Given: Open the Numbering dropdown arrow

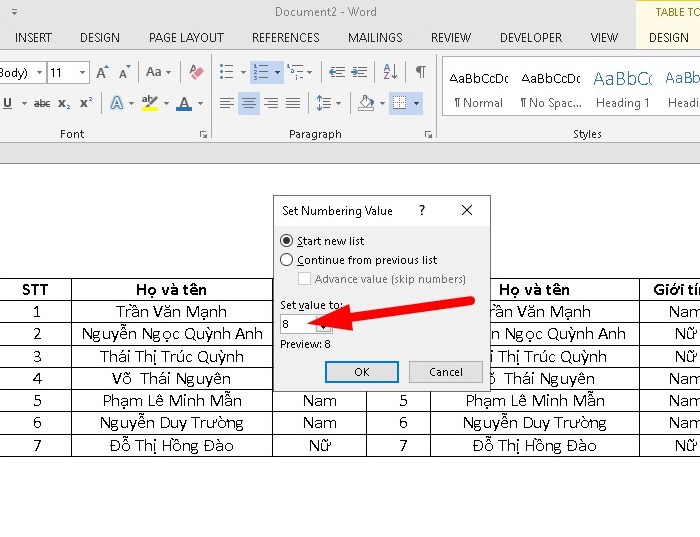Looking at the screenshot, I should (x=277, y=72).
